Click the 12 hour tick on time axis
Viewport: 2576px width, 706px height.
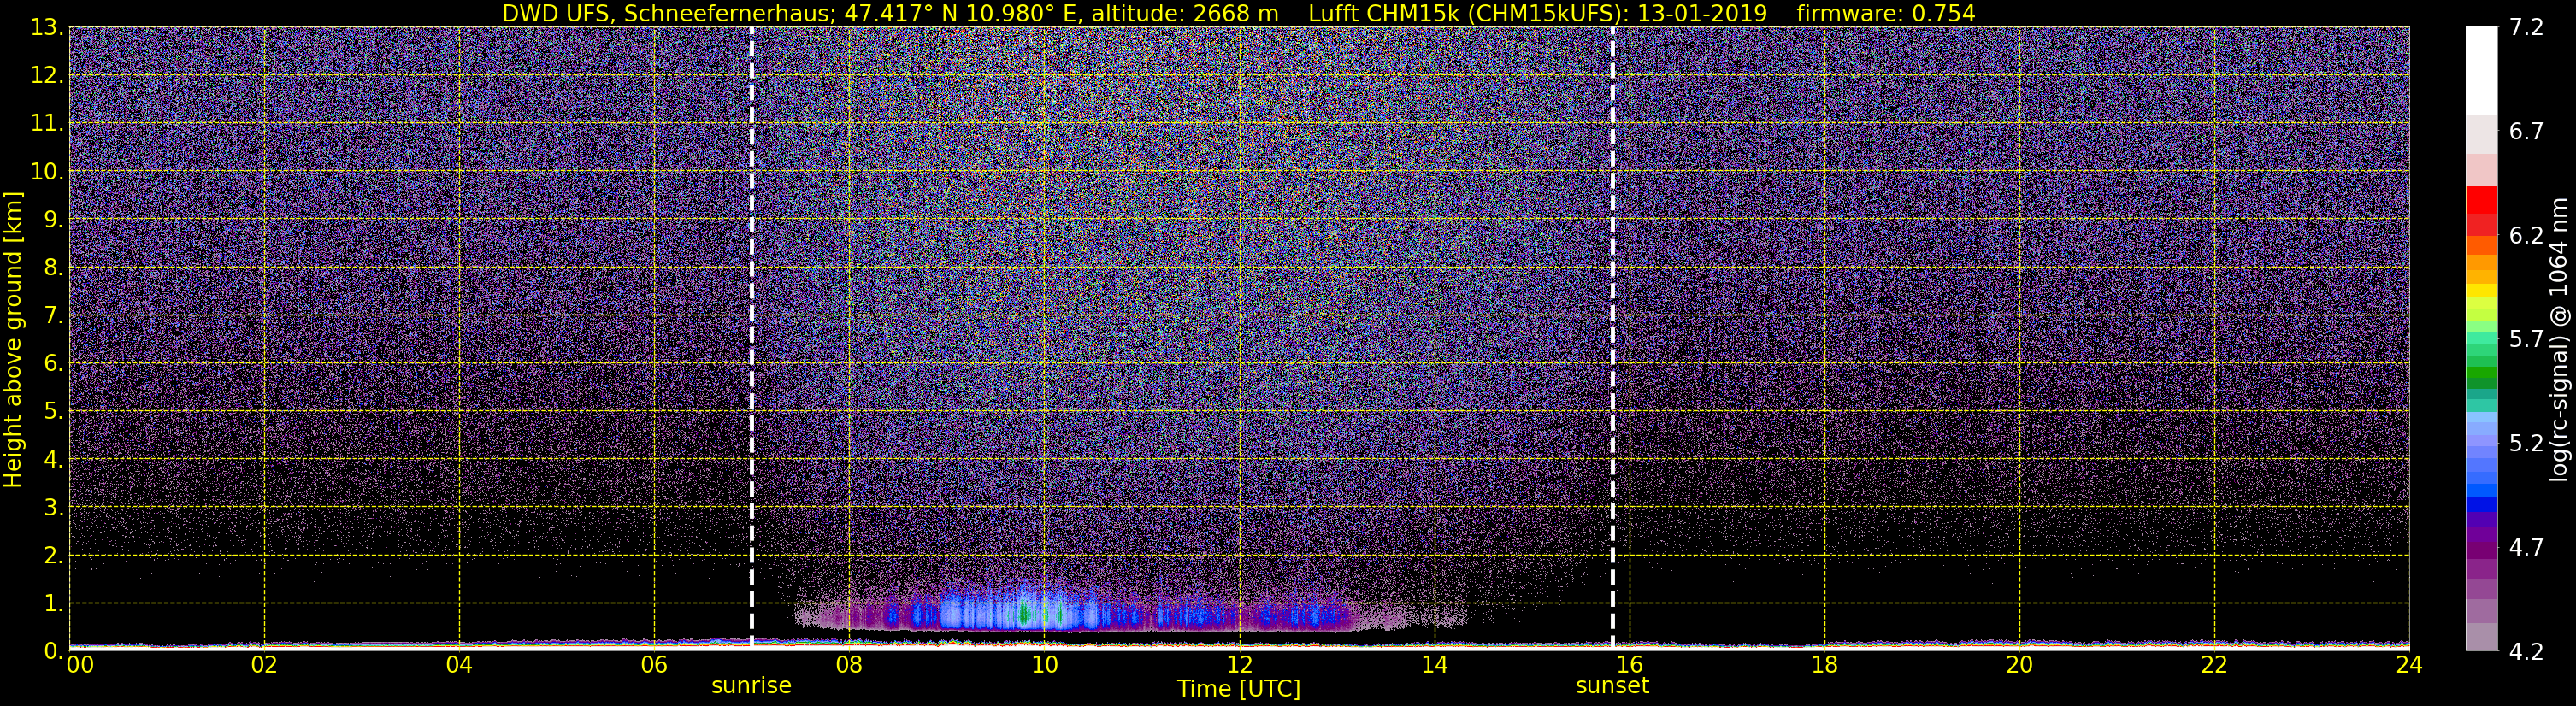(x=1239, y=665)
